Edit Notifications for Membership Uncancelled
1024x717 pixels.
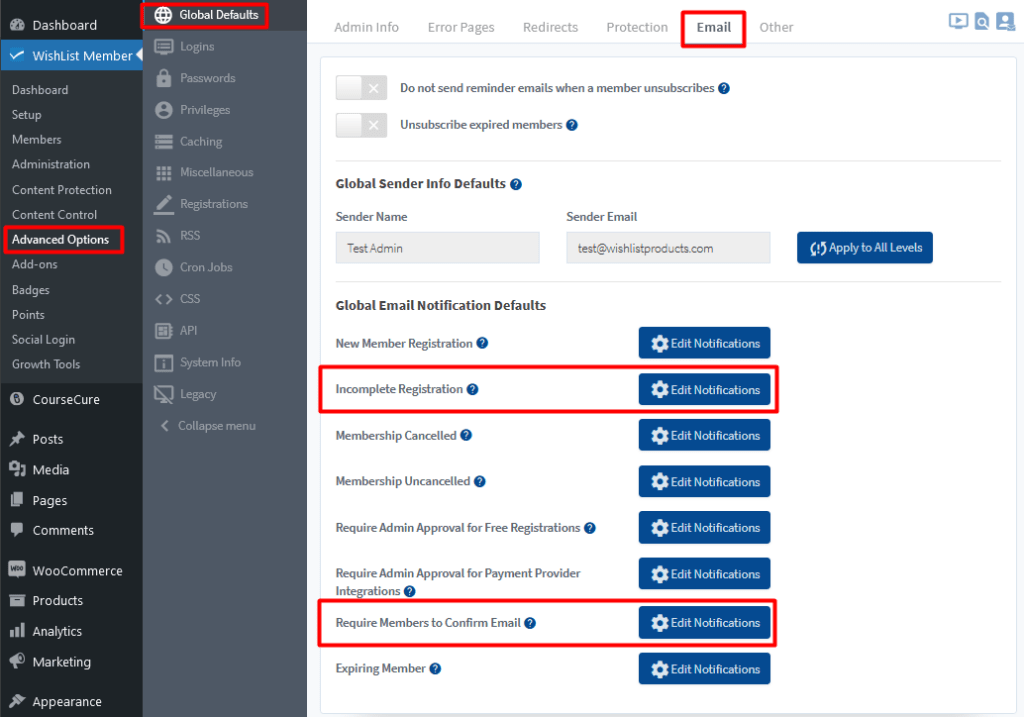tap(704, 481)
